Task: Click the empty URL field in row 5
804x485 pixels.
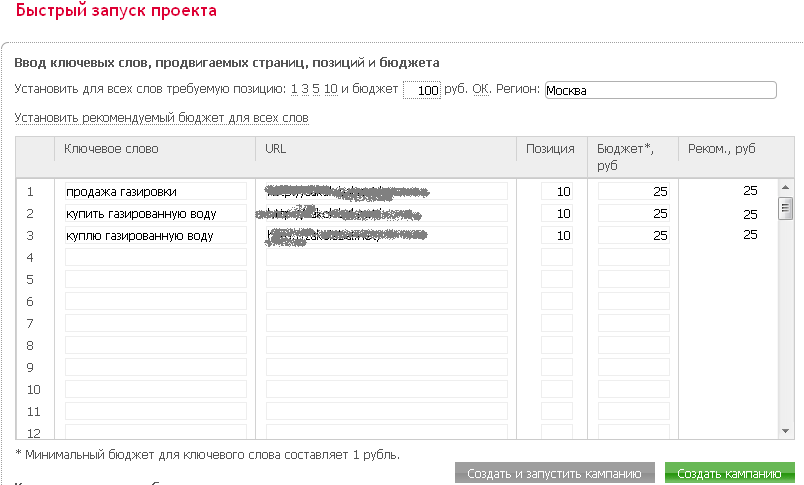Action: (x=387, y=279)
